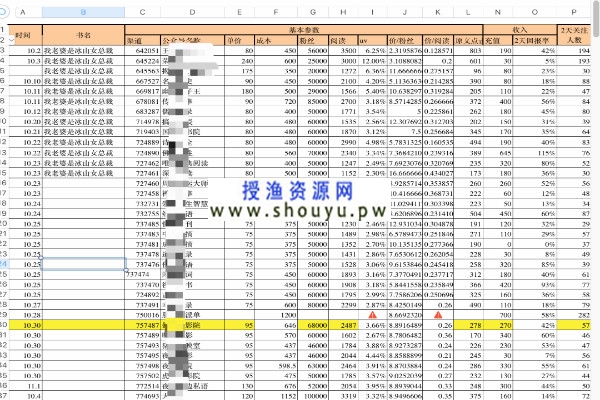Click the price cell 175
The image size is (600, 400).
(x=240, y=71)
